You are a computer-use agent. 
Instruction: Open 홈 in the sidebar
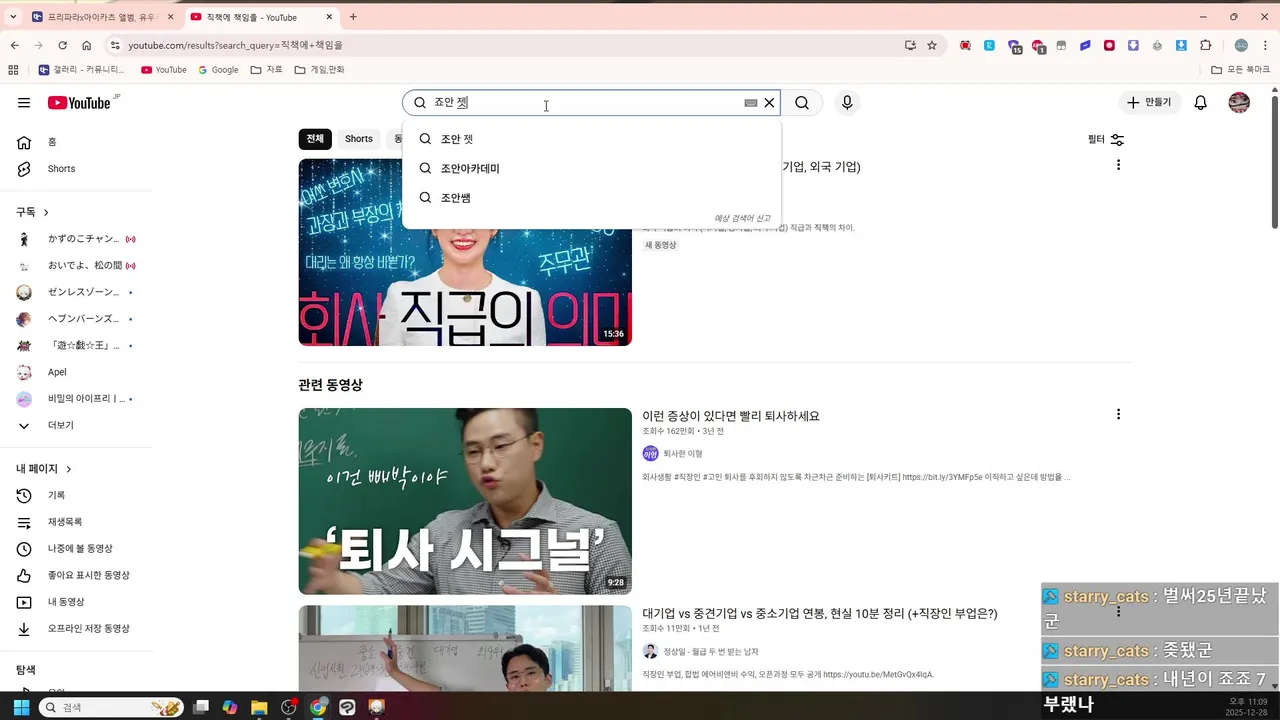coord(78,142)
